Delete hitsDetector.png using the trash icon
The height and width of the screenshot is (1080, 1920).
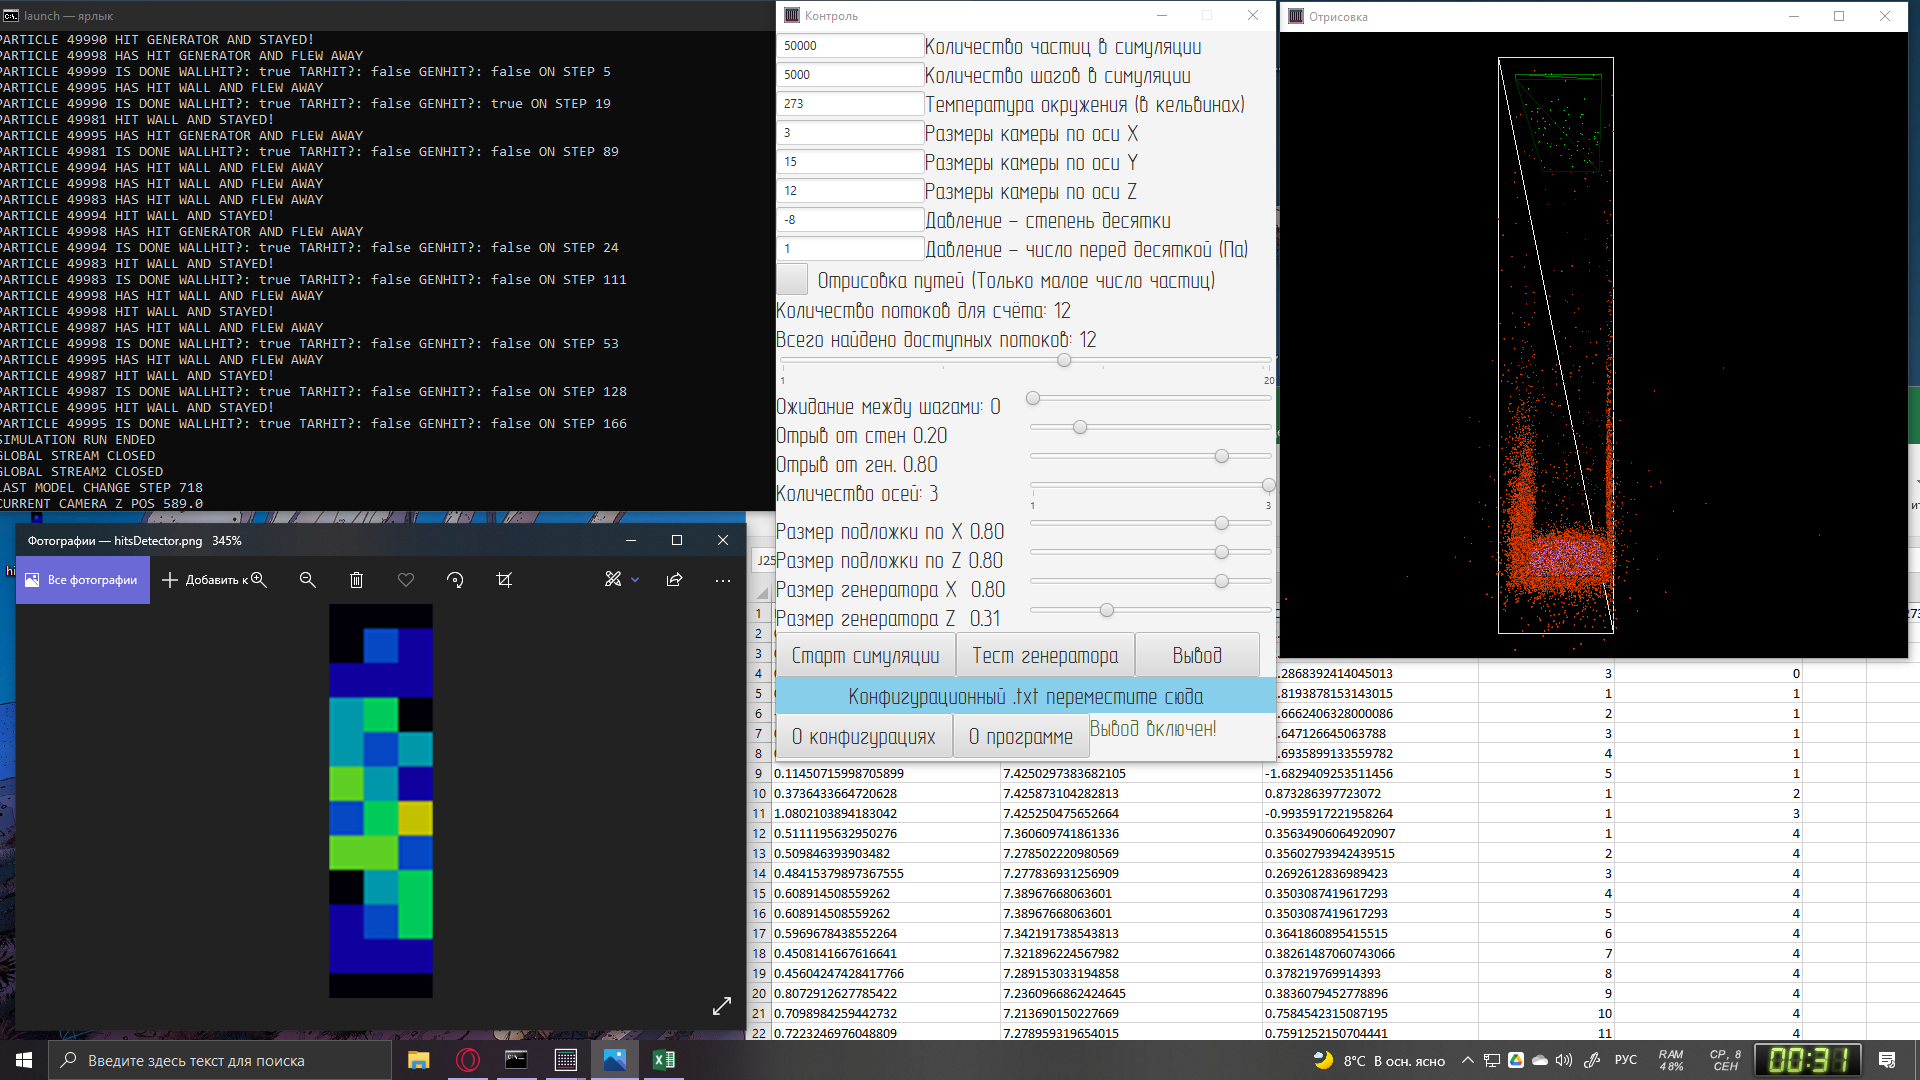click(x=357, y=580)
